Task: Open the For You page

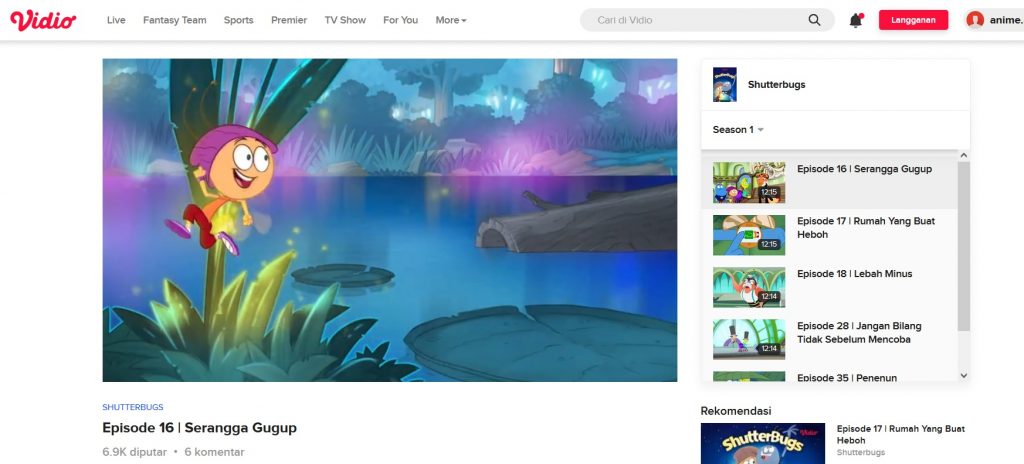Action: click(400, 20)
